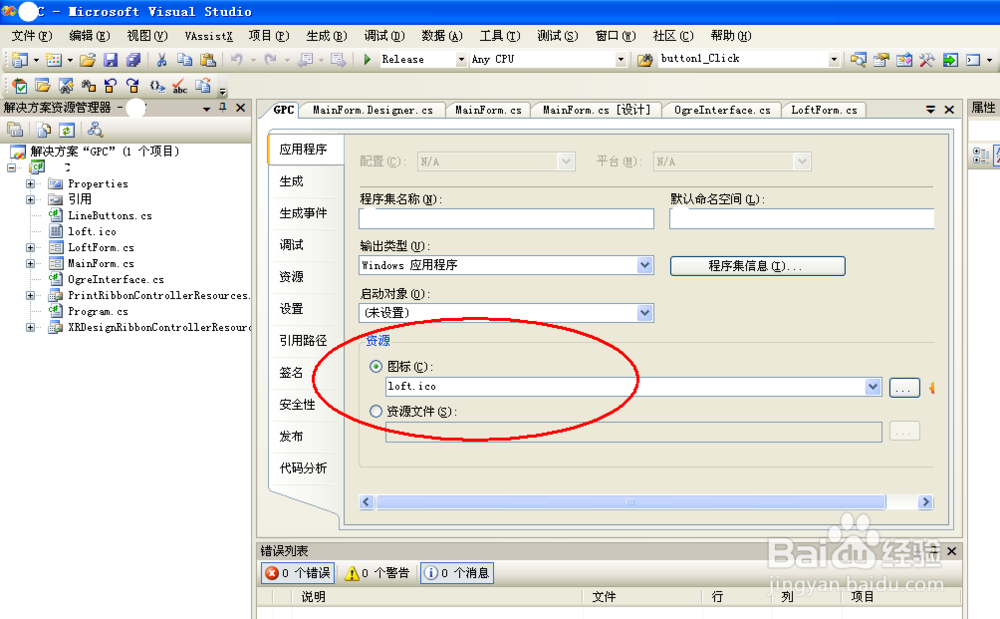The height and width of the screenshot is (619, 1000).
Task: Open Properties Window toolbar icon
Action: pyautogui.click(x=881, y=60)
